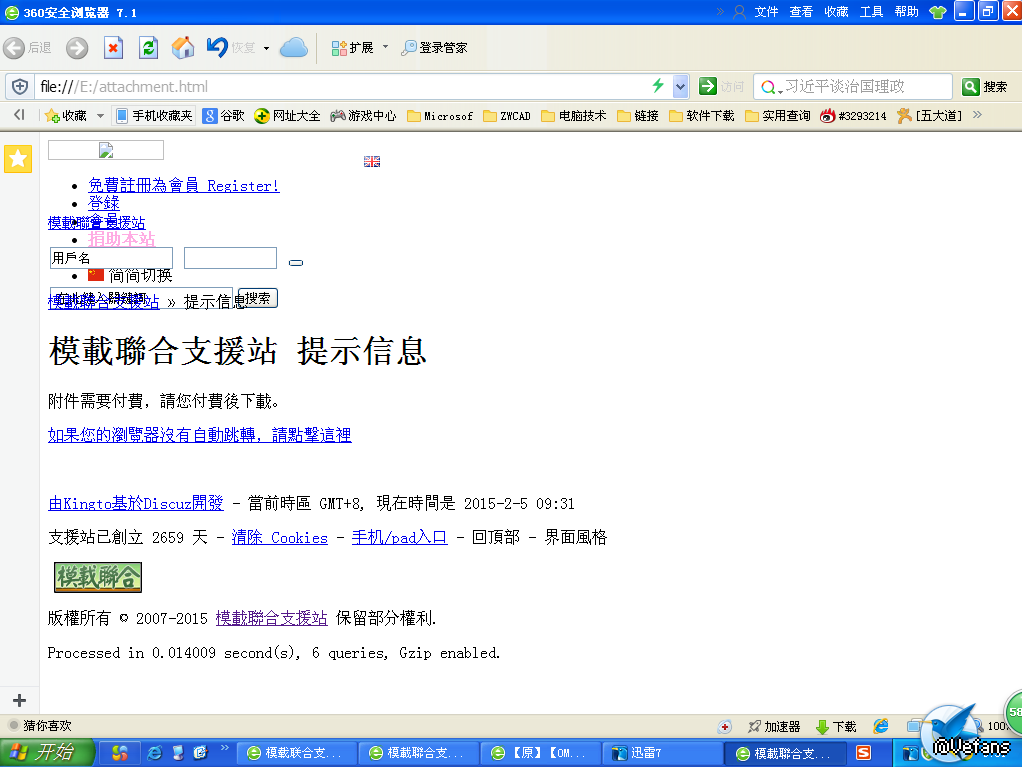Open the 帮助 menu
This screenshot has width=1022, height=767.
coord(907,12)
